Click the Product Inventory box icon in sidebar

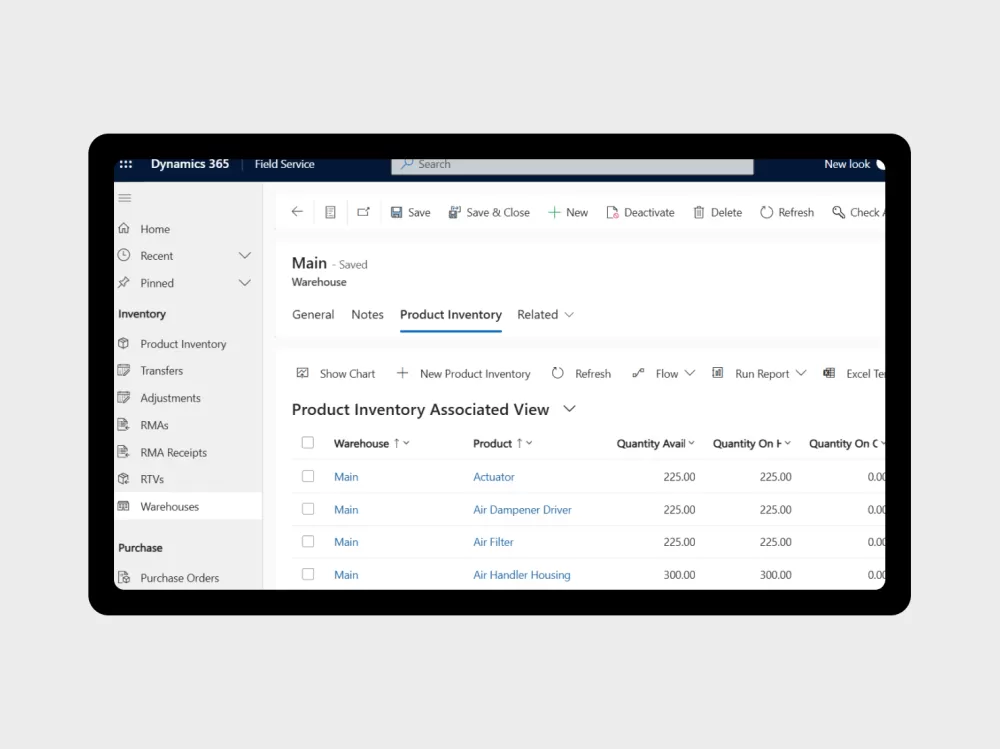(124, 343)
